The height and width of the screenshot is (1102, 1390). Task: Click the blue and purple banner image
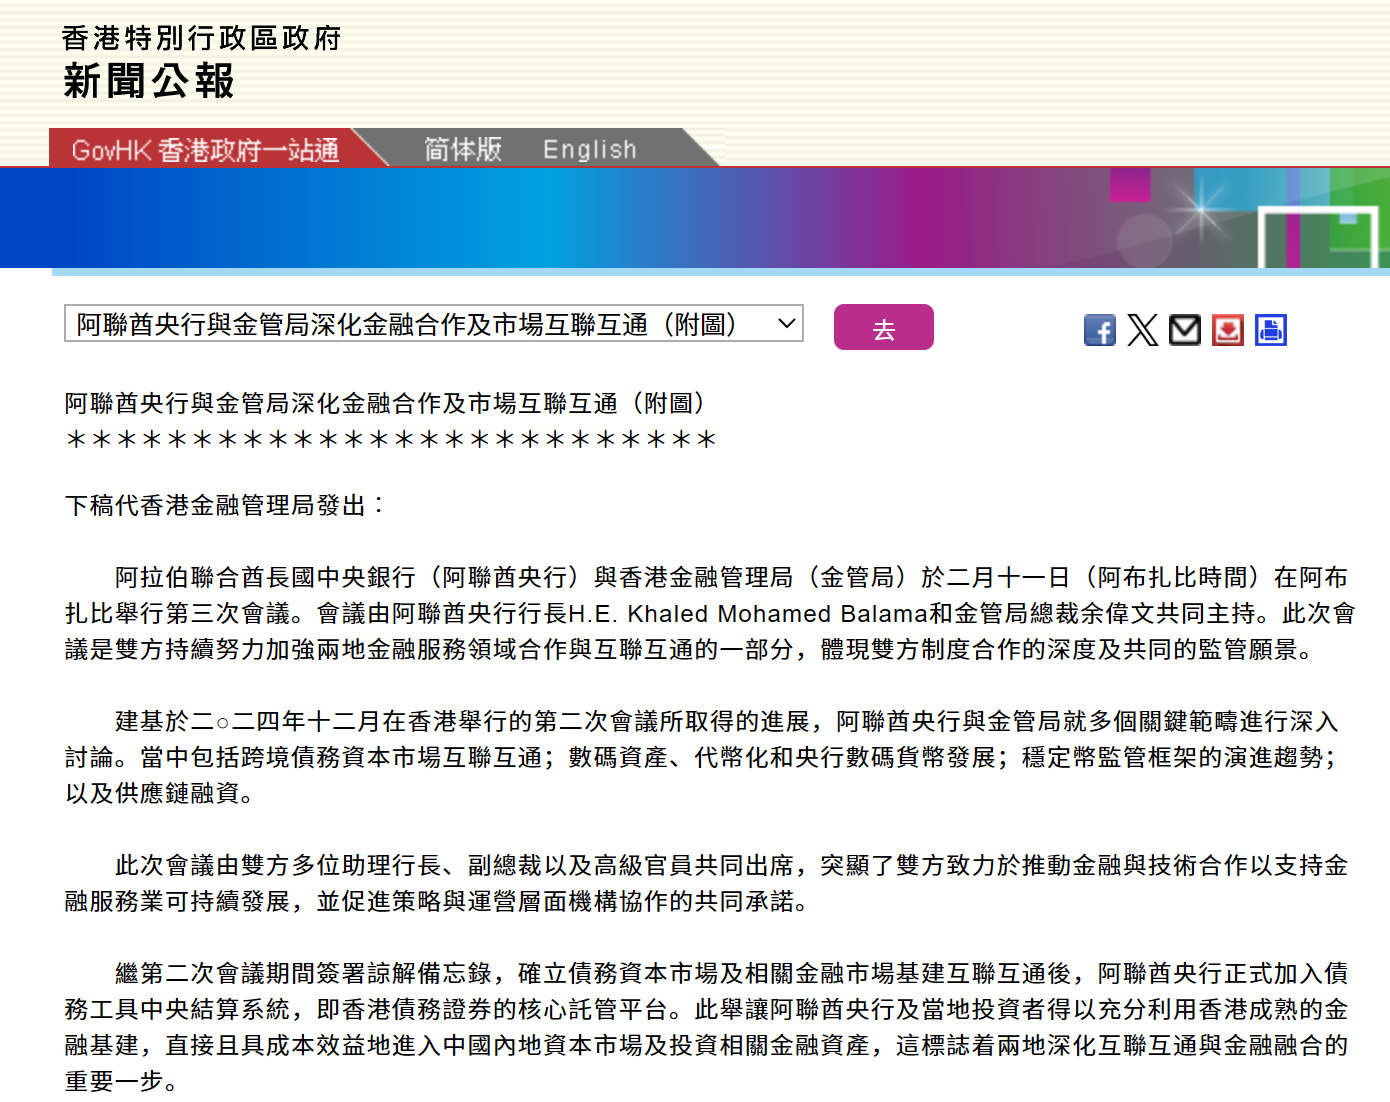pyautogui.click(x=694, y=217)
